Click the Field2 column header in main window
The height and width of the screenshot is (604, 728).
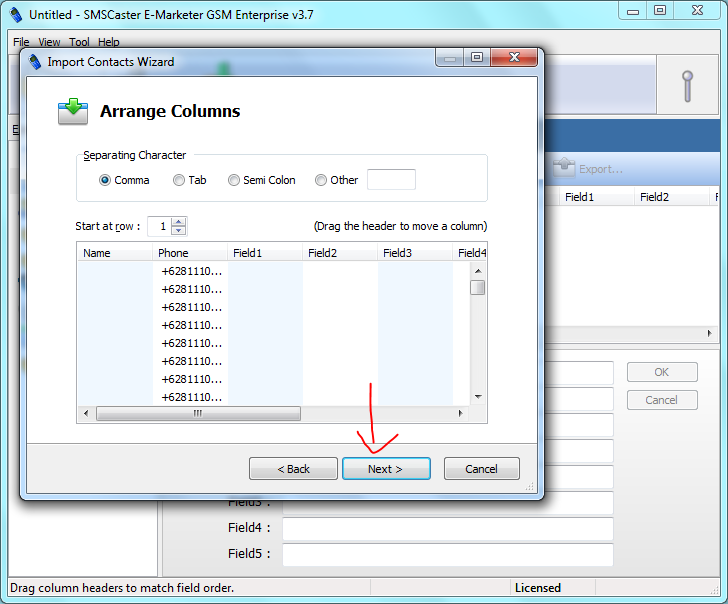coord(671,197)
